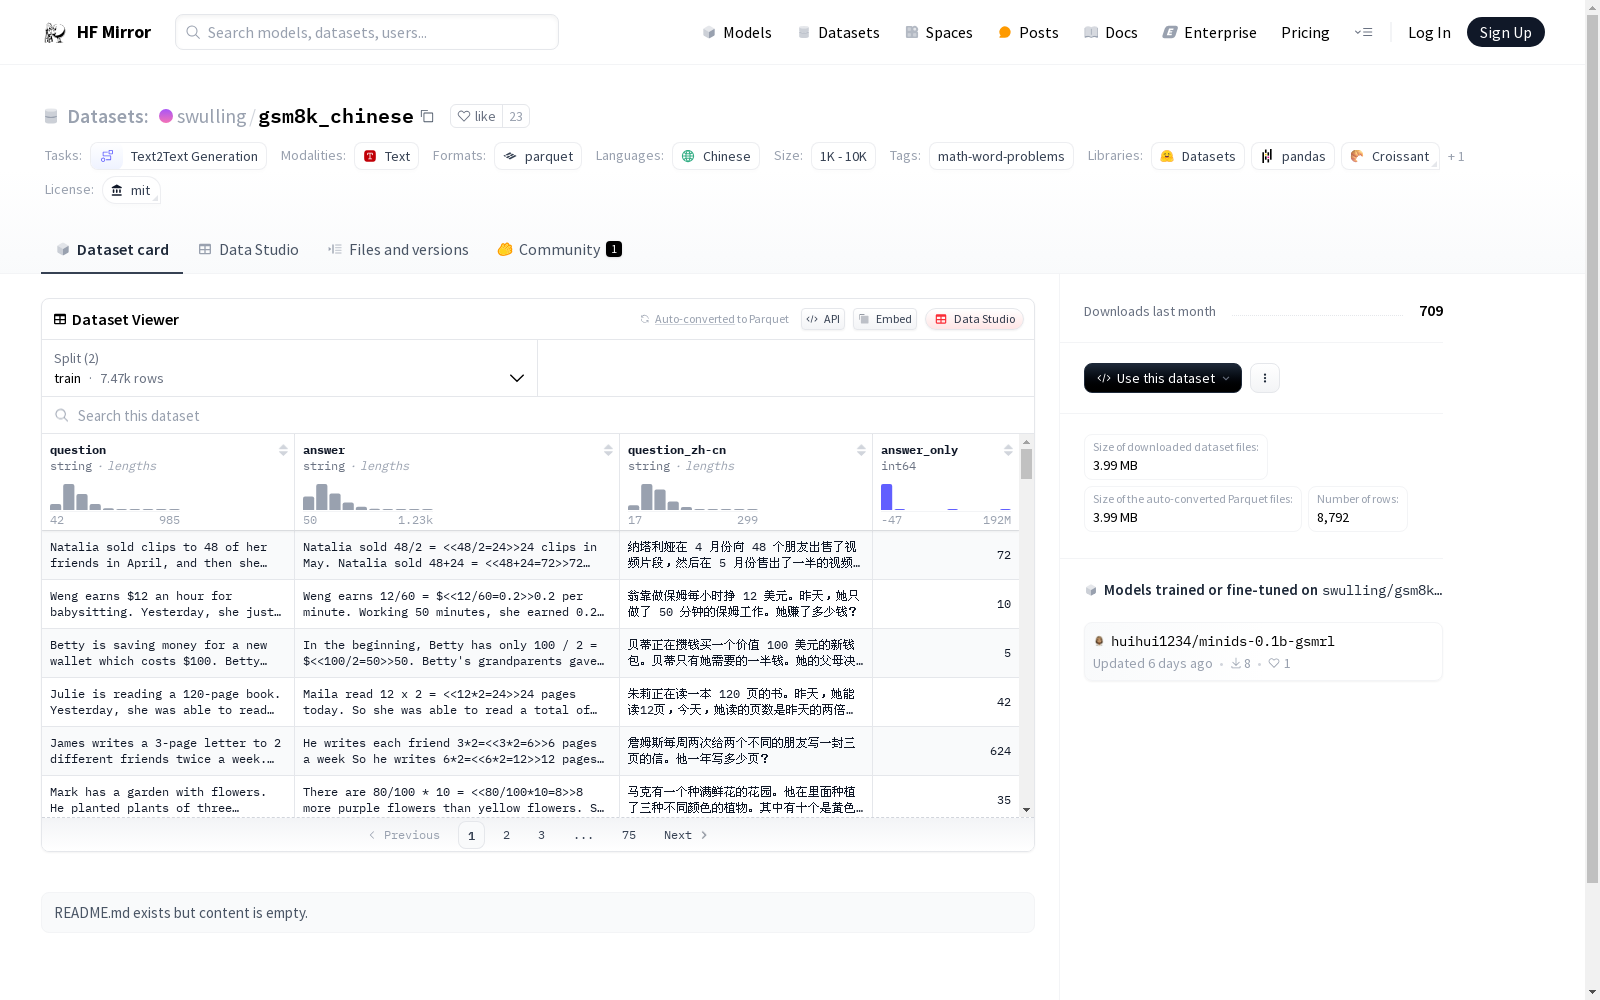This screenshot has height=1000, width=1600.
Task: Click the HF Mirror logo
Action: click(97, 32)
